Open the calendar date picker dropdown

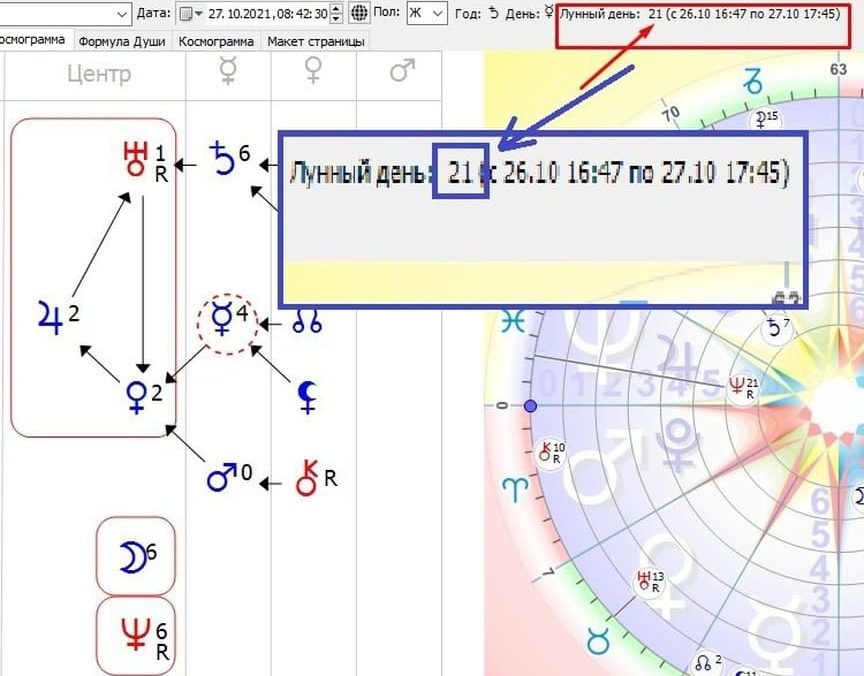pos(191,13)
